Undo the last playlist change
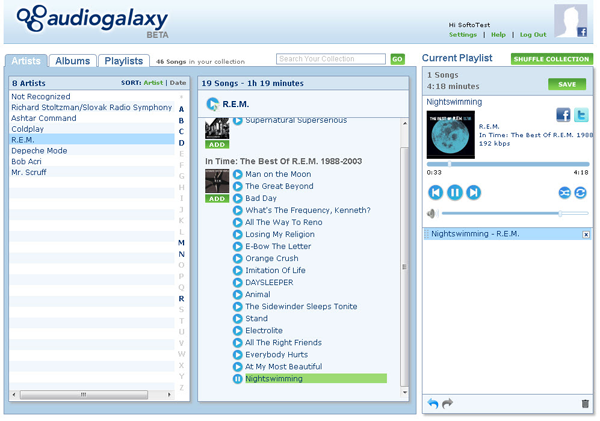This screenshot has width=600, height=421. tap(433, 404)
